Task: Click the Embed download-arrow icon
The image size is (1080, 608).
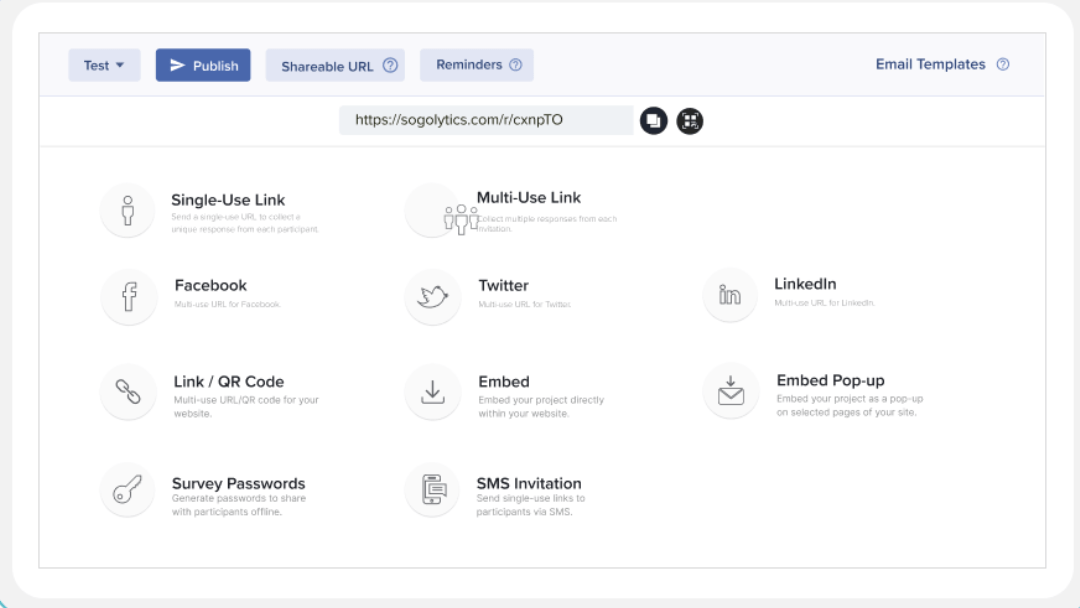Action: point(433,392)
